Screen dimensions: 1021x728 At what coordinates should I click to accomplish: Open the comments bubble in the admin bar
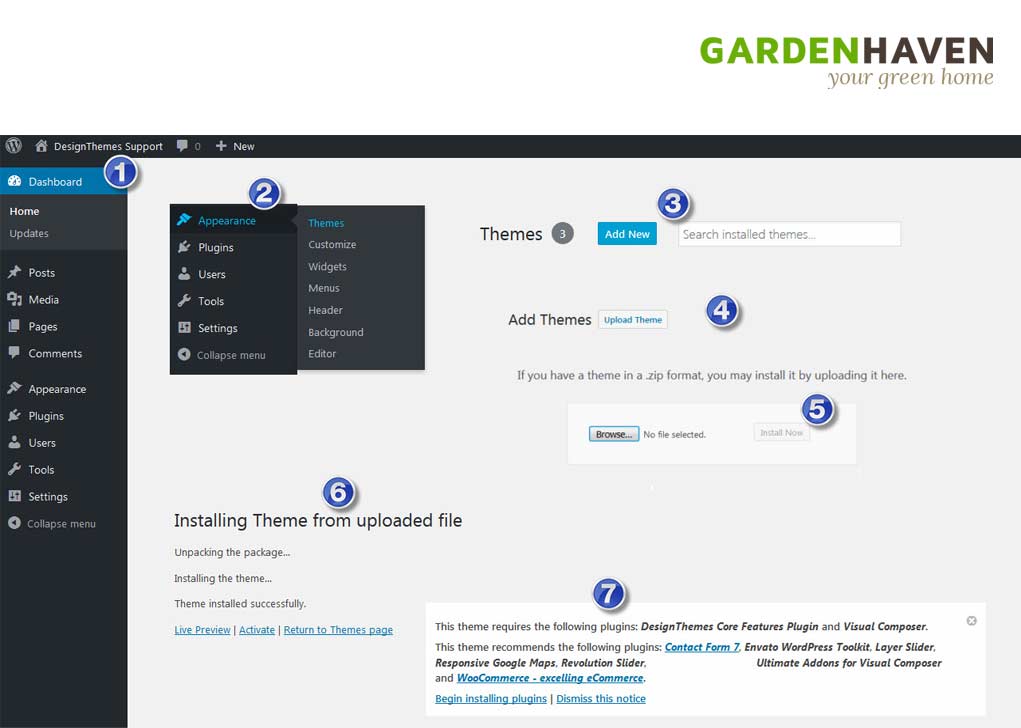click(182, 146)
